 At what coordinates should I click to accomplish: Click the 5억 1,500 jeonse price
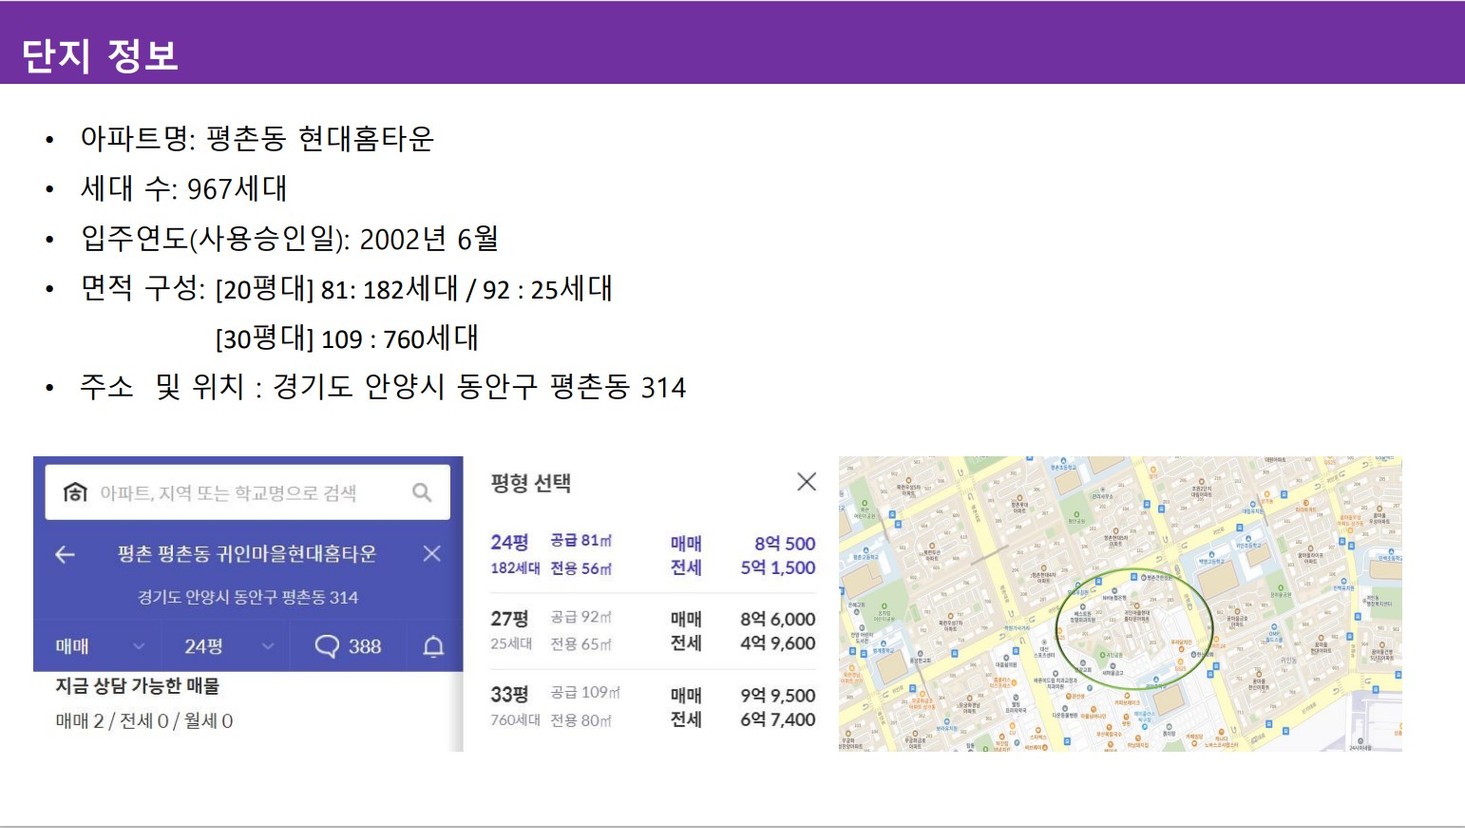point(777,567)
